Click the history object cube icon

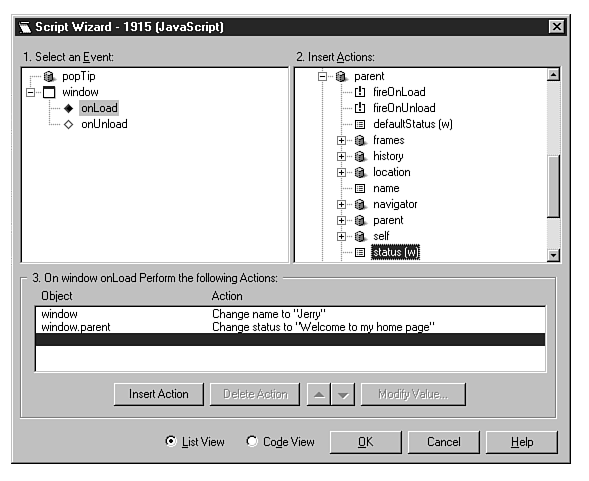[360, 156]
